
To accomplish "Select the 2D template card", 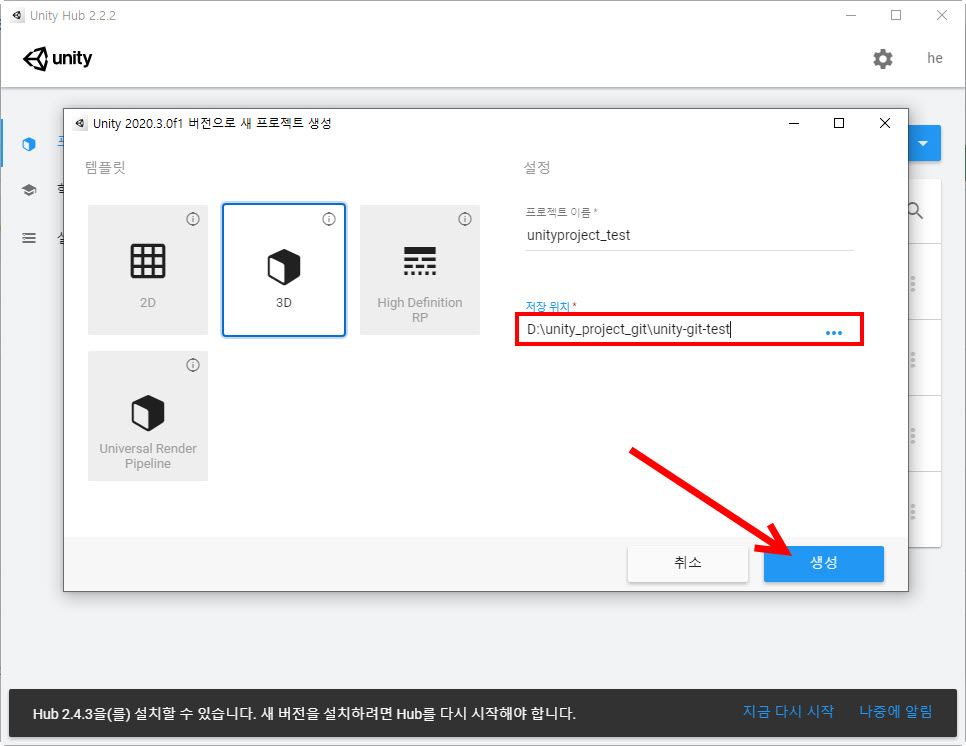I will point(148,270).
